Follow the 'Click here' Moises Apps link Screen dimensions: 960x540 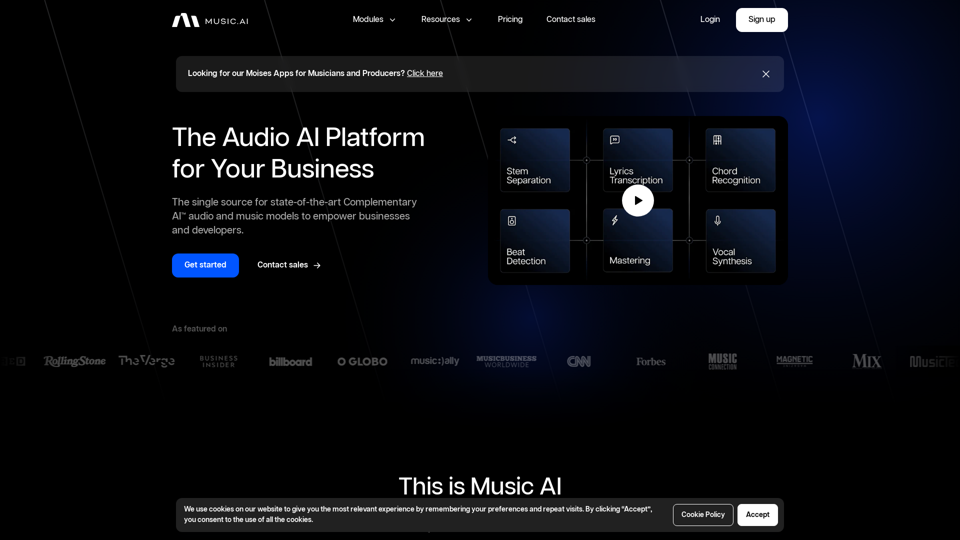pyautogui.click(x=425, y=73)
